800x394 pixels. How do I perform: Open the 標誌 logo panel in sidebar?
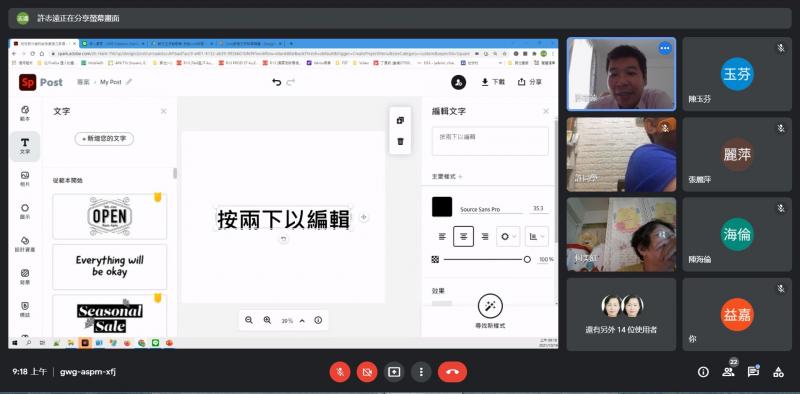[25, 309]
